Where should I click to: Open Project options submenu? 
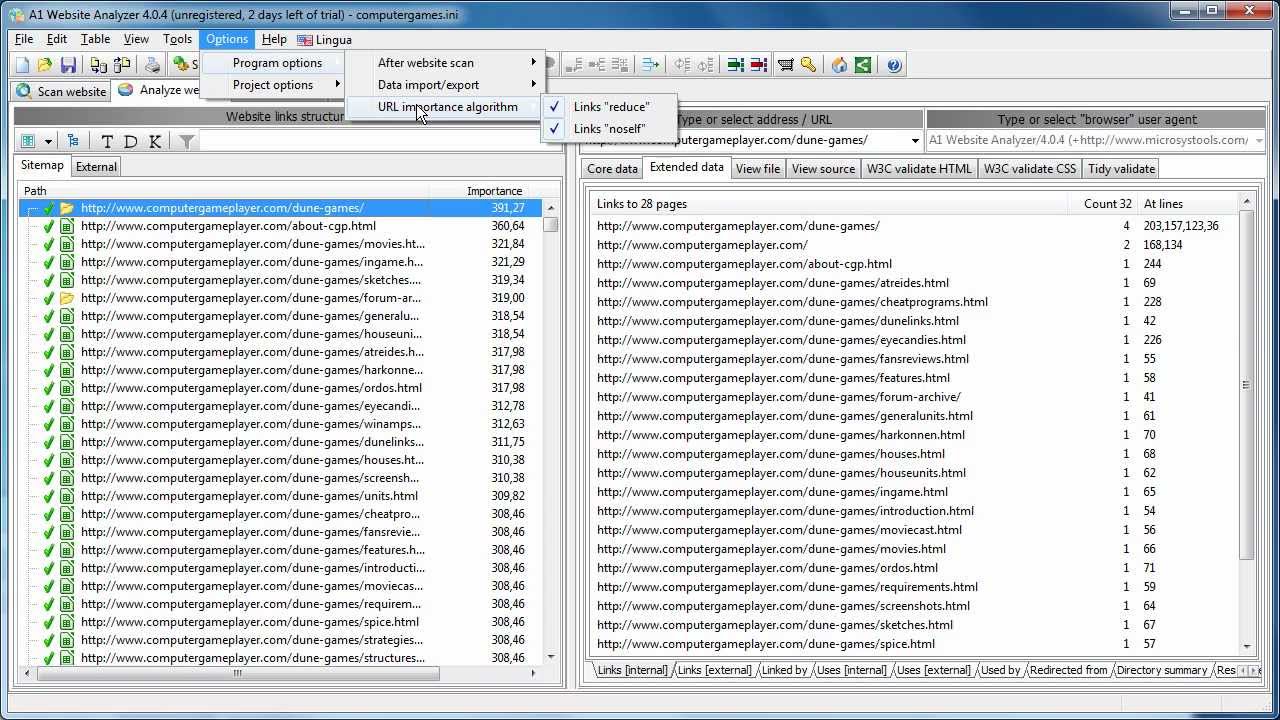[x=272, y=85]
